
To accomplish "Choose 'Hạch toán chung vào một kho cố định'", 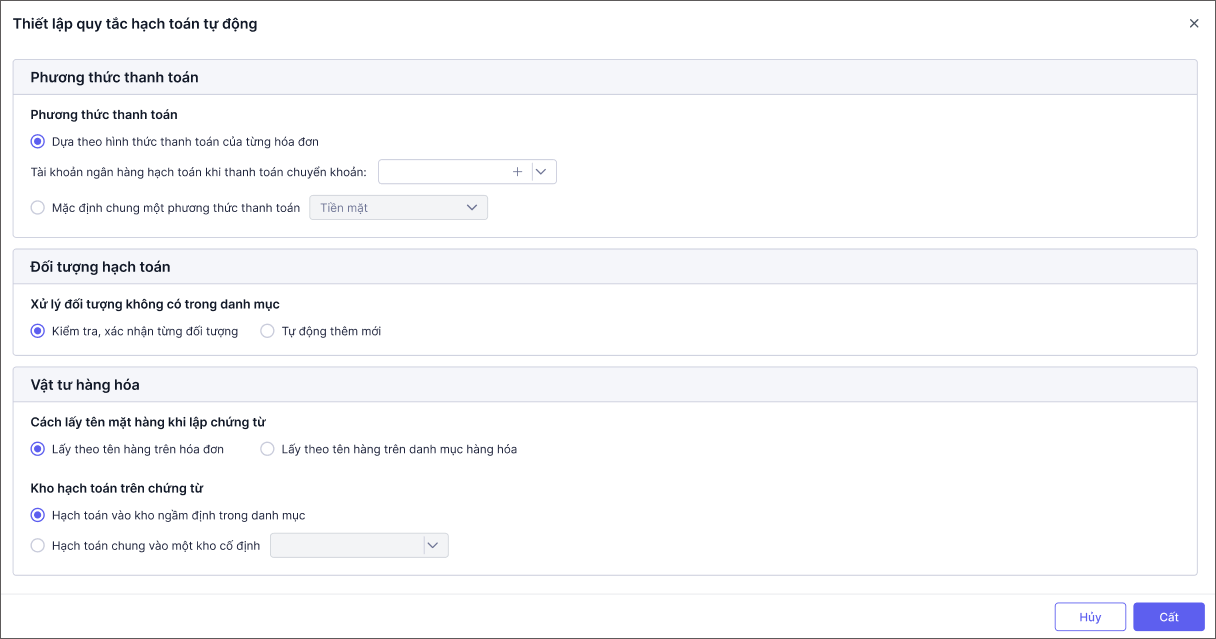I will [38, 546].
